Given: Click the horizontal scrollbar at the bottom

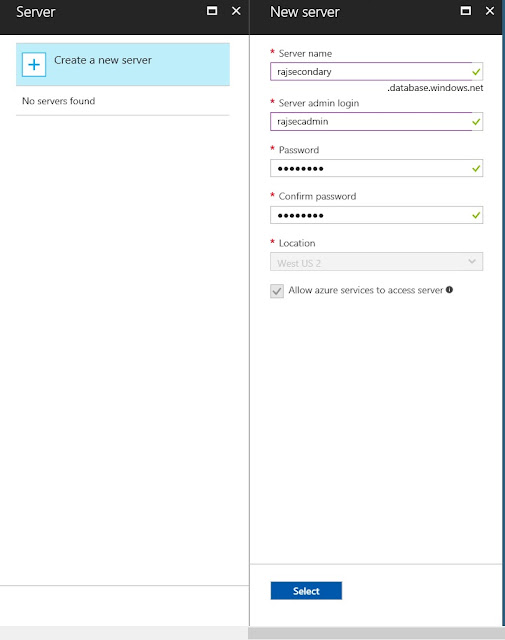Looking at the screenshot, I should click(376, 633).
